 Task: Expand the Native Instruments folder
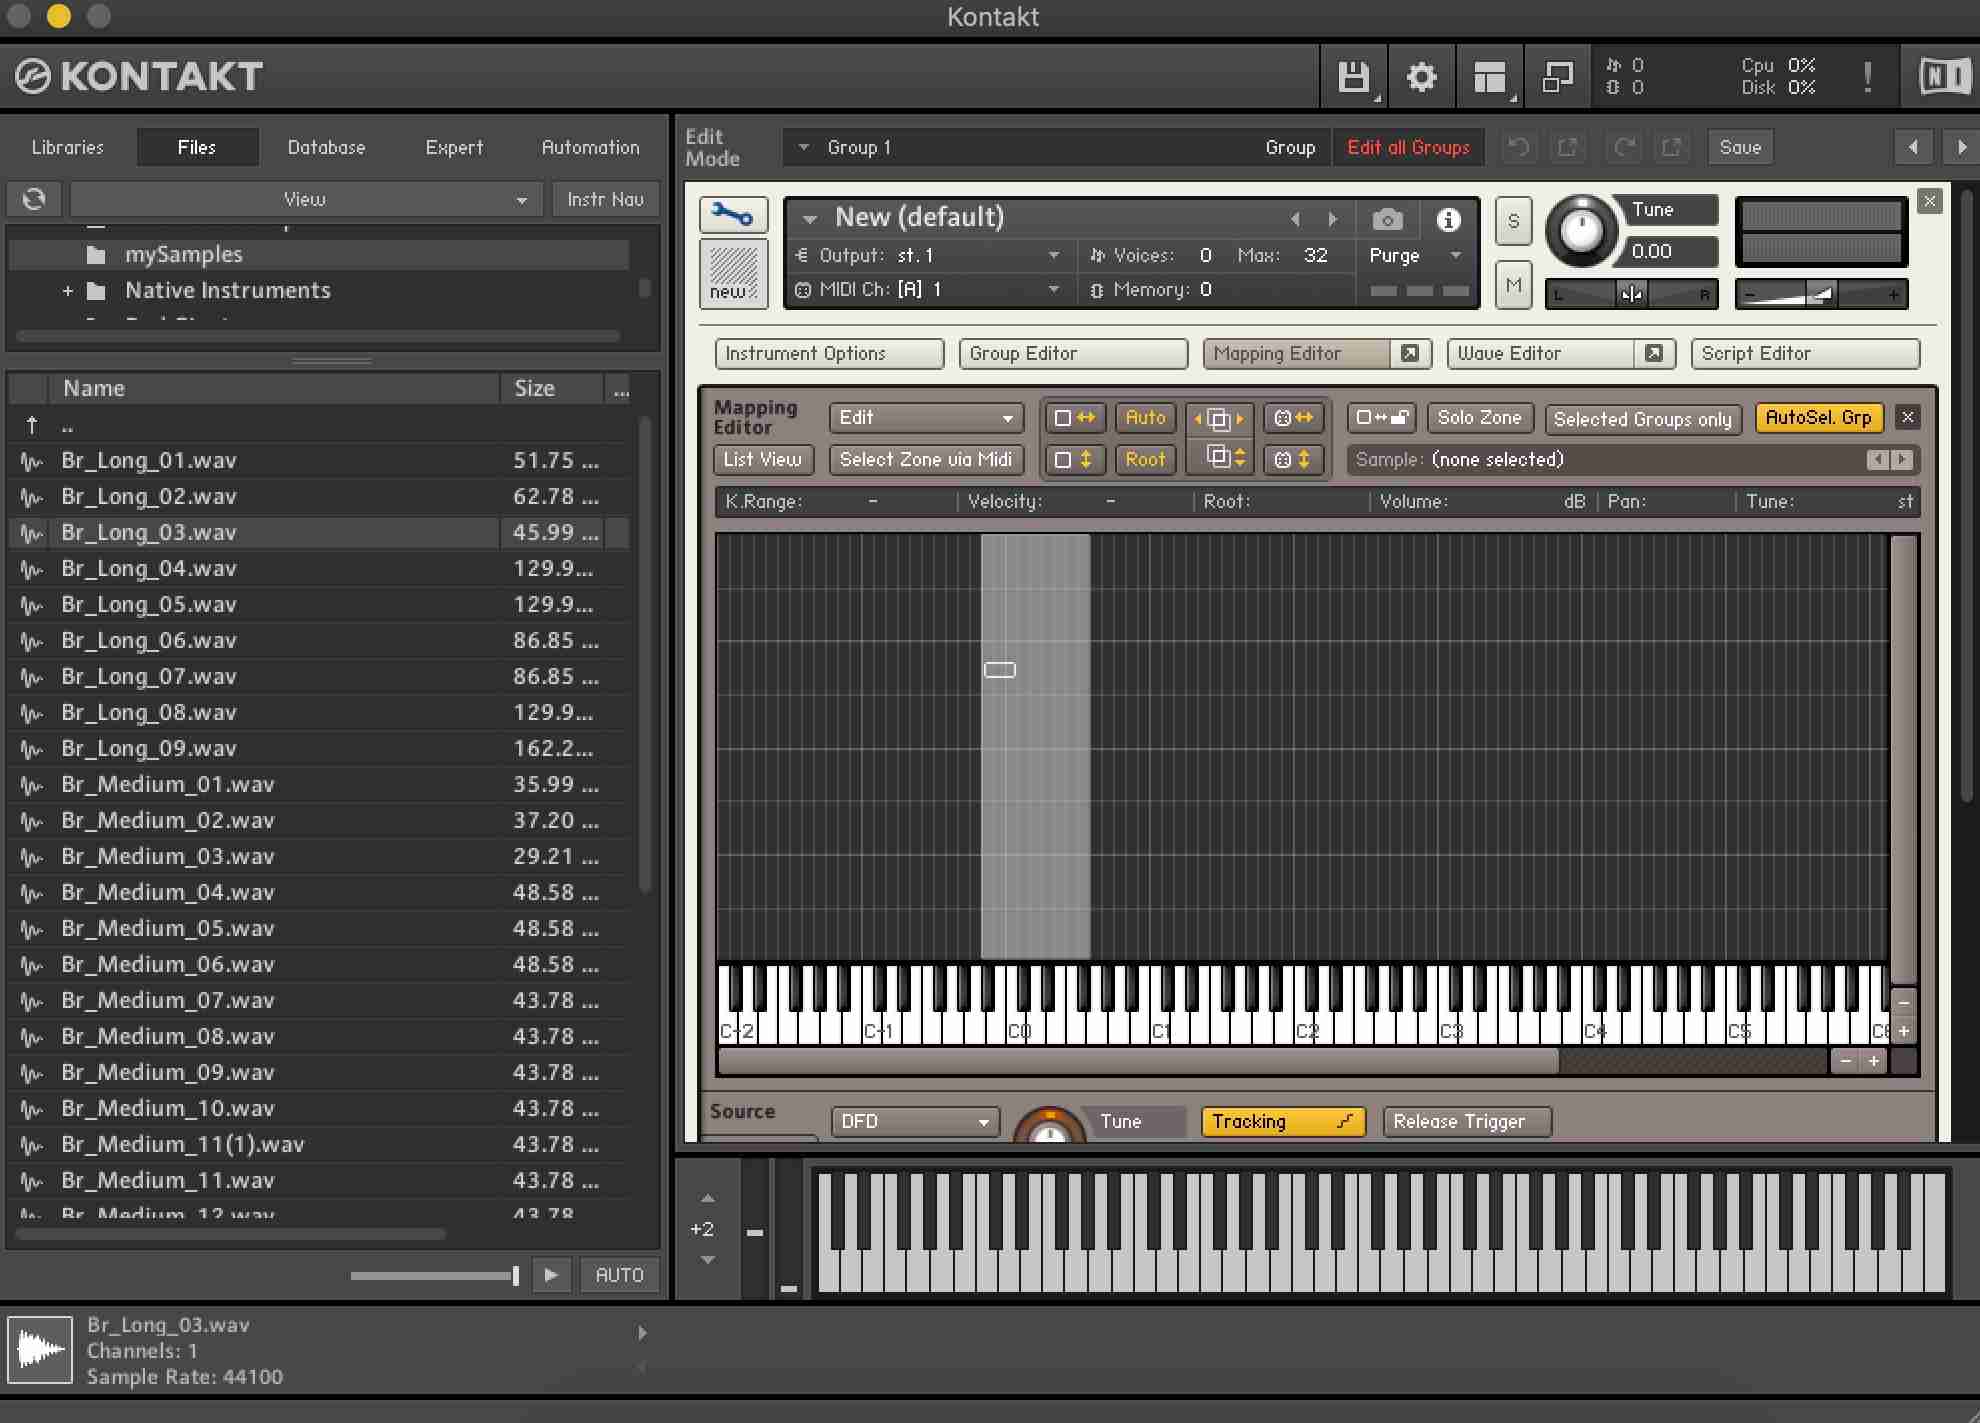tap(68, 290)
